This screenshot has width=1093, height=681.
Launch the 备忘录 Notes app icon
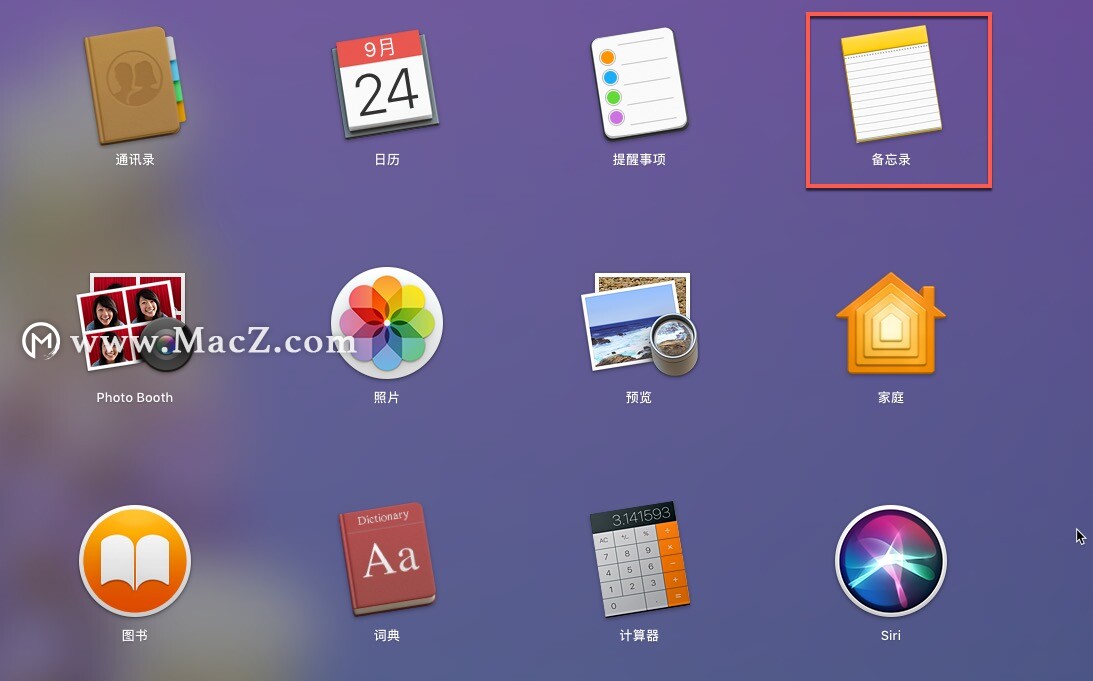891,84
